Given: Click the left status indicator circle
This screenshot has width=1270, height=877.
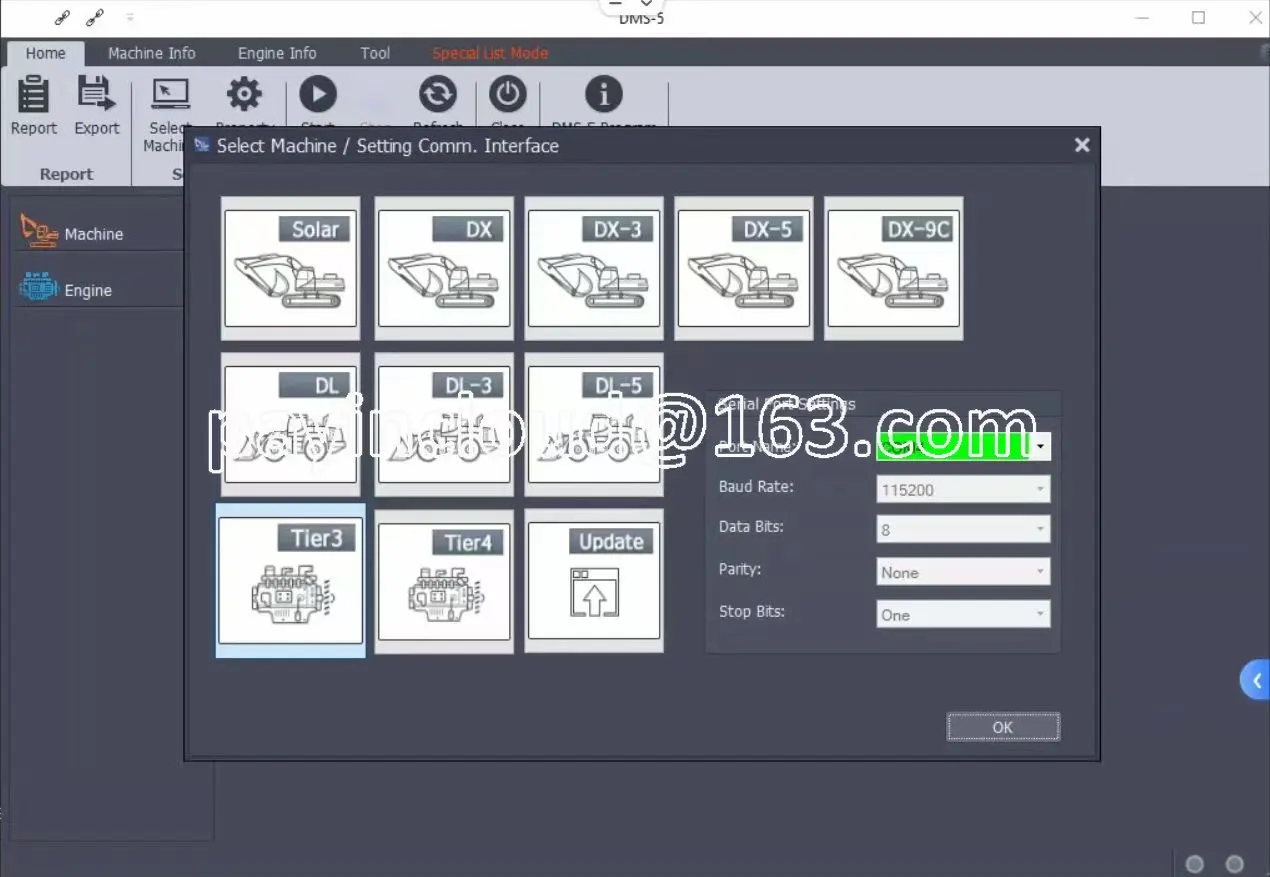Looking at the screenshot, I should [x=1194, y=864].
